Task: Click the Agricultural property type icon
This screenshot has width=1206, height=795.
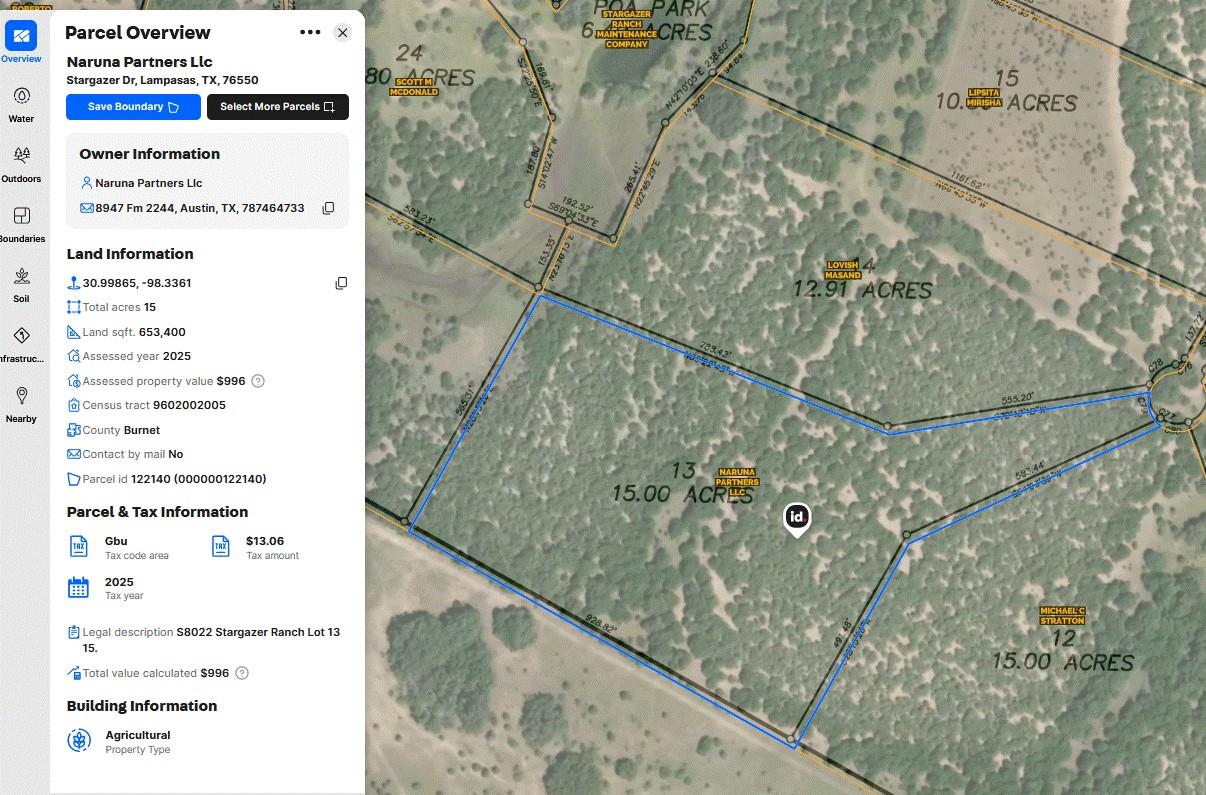Action: [79, 740]
